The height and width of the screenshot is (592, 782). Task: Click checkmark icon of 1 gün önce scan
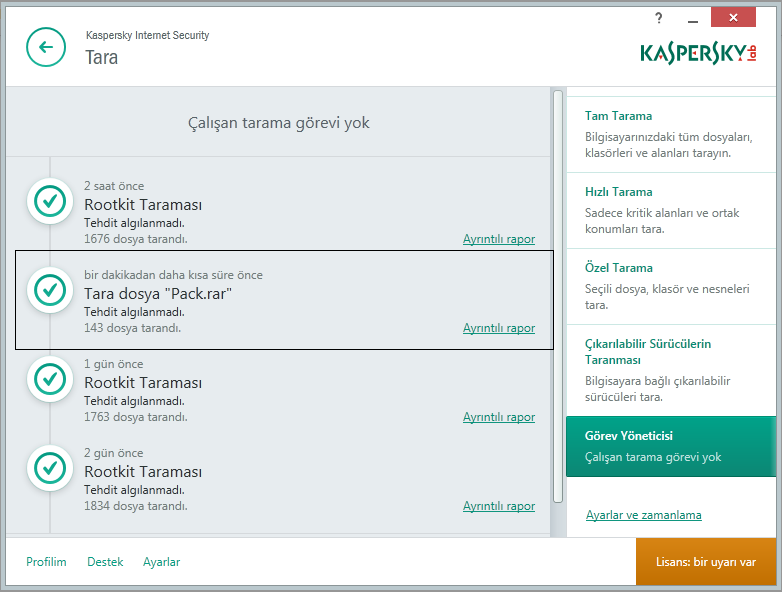(x=50, y=379)
